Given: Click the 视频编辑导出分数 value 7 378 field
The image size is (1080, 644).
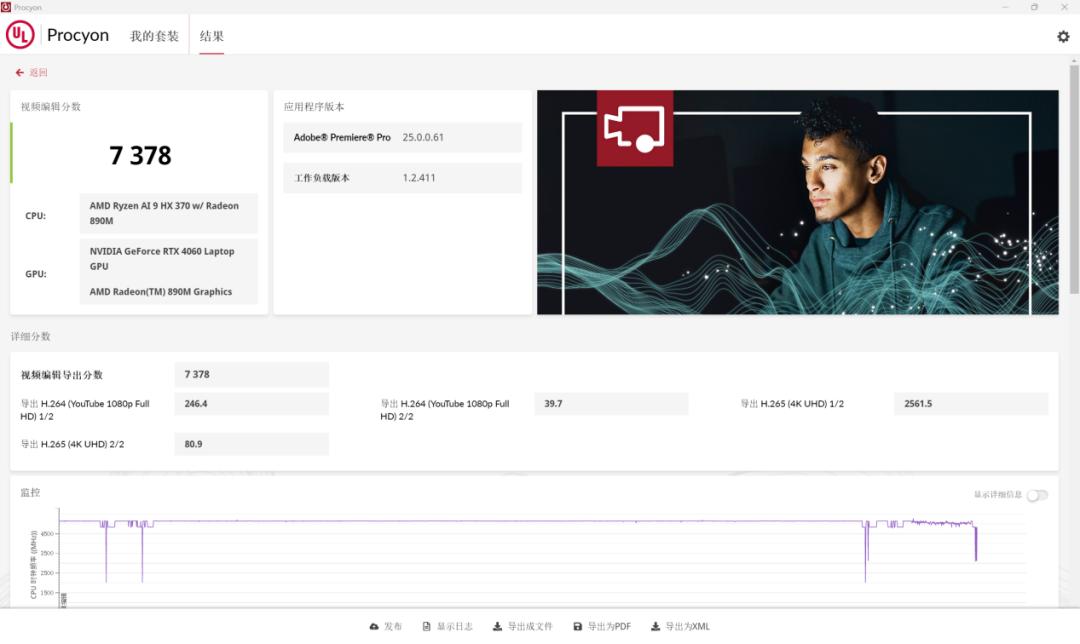Looking at the screenshot, I should [251, 374].
